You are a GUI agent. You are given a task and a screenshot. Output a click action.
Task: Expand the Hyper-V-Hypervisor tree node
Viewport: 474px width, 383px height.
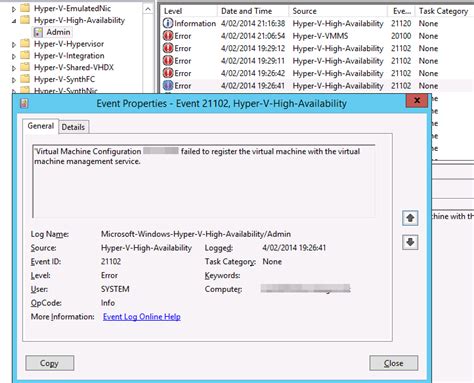click(x=14, y=44)
